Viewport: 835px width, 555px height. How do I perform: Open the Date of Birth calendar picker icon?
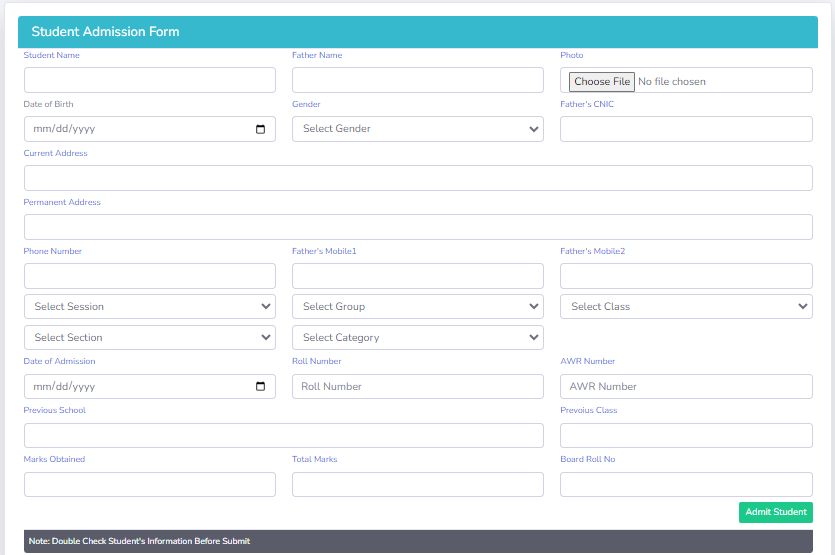[260, 129]
